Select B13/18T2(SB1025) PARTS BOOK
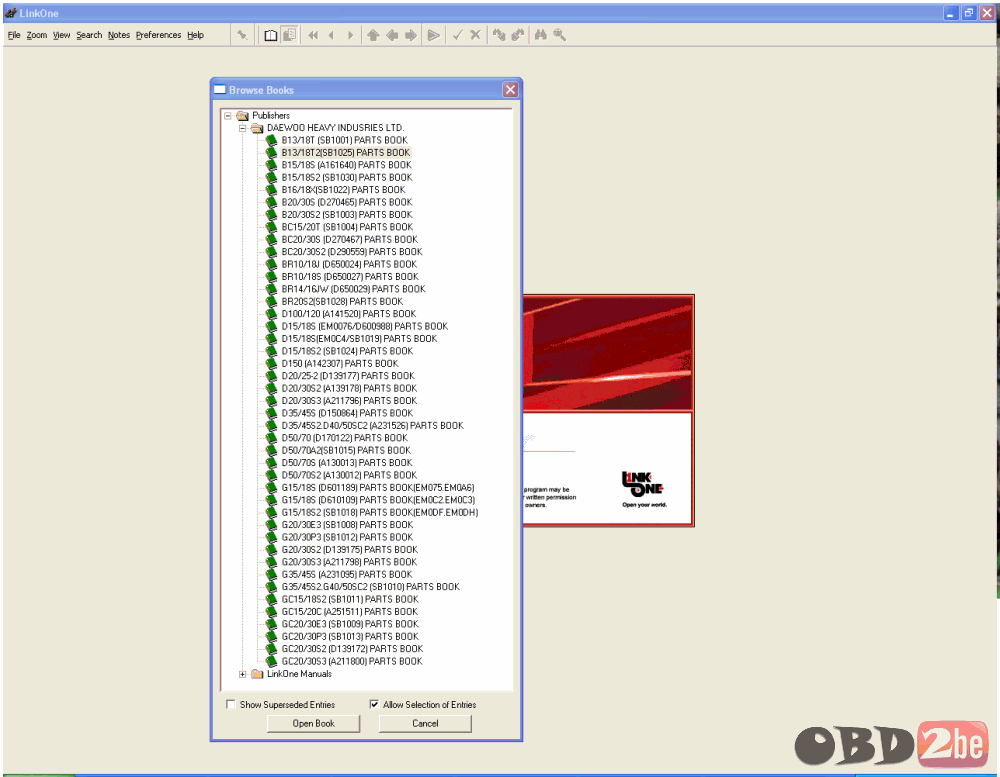Viewport: 1000px width, 777px height. (346, 153)
